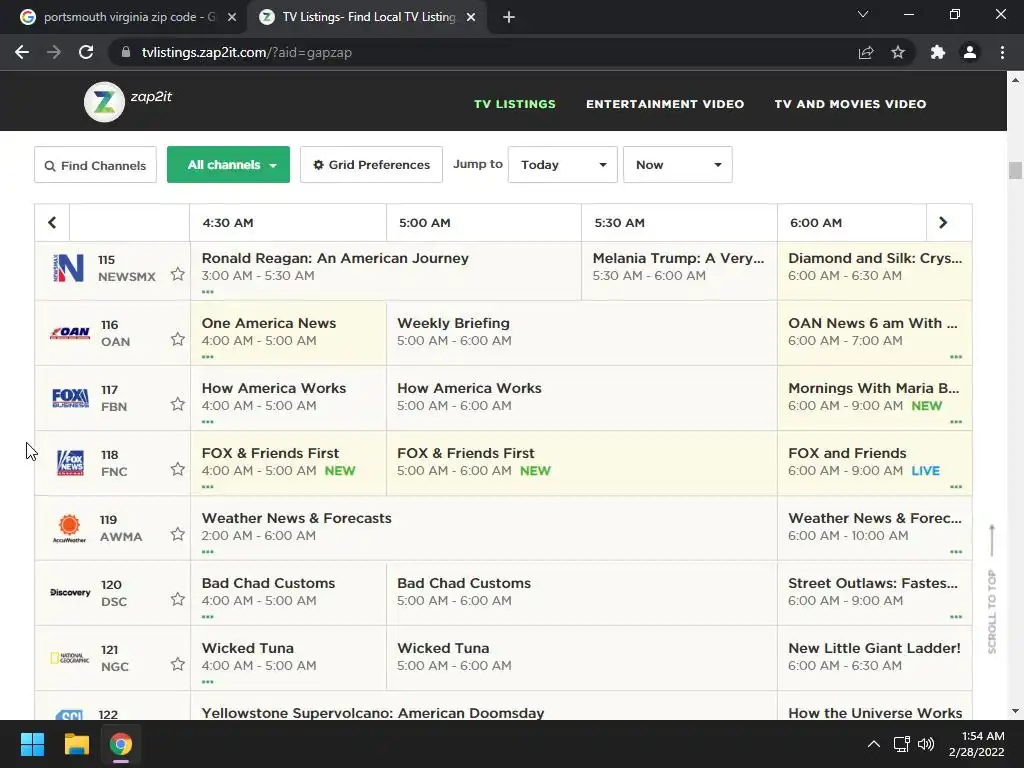
Task: Open the Discovery channel logo
Action: click(70, 593)
